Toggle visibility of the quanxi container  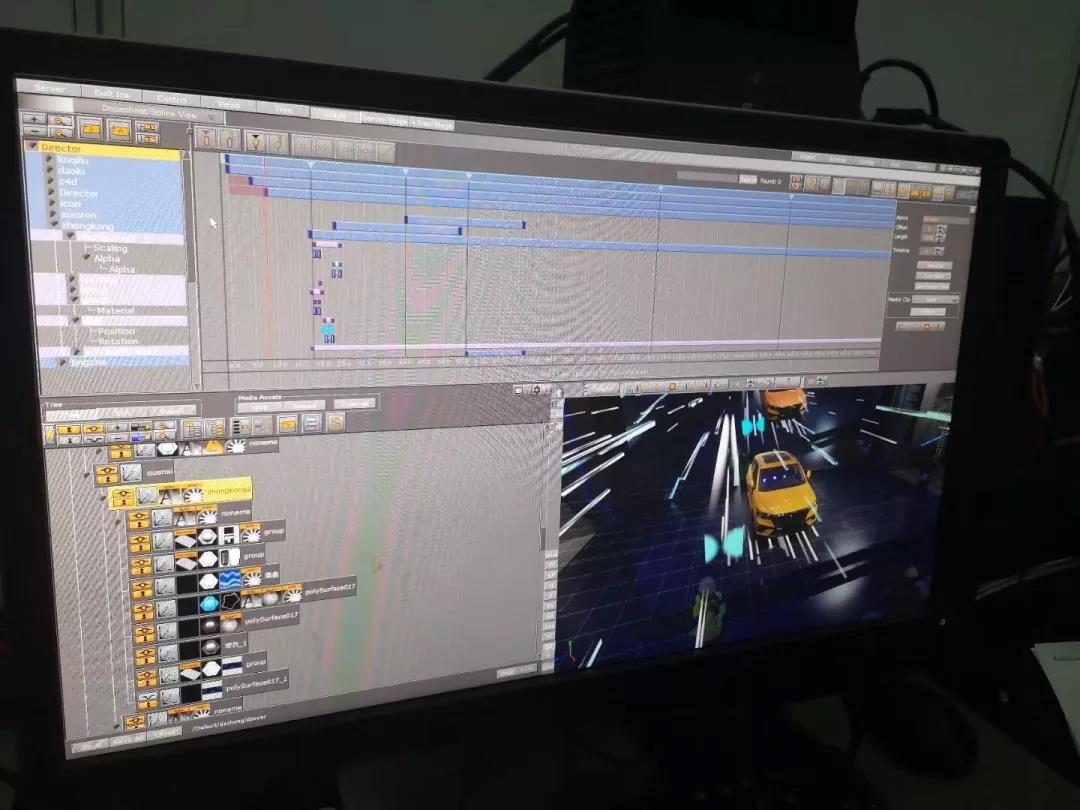108,471
